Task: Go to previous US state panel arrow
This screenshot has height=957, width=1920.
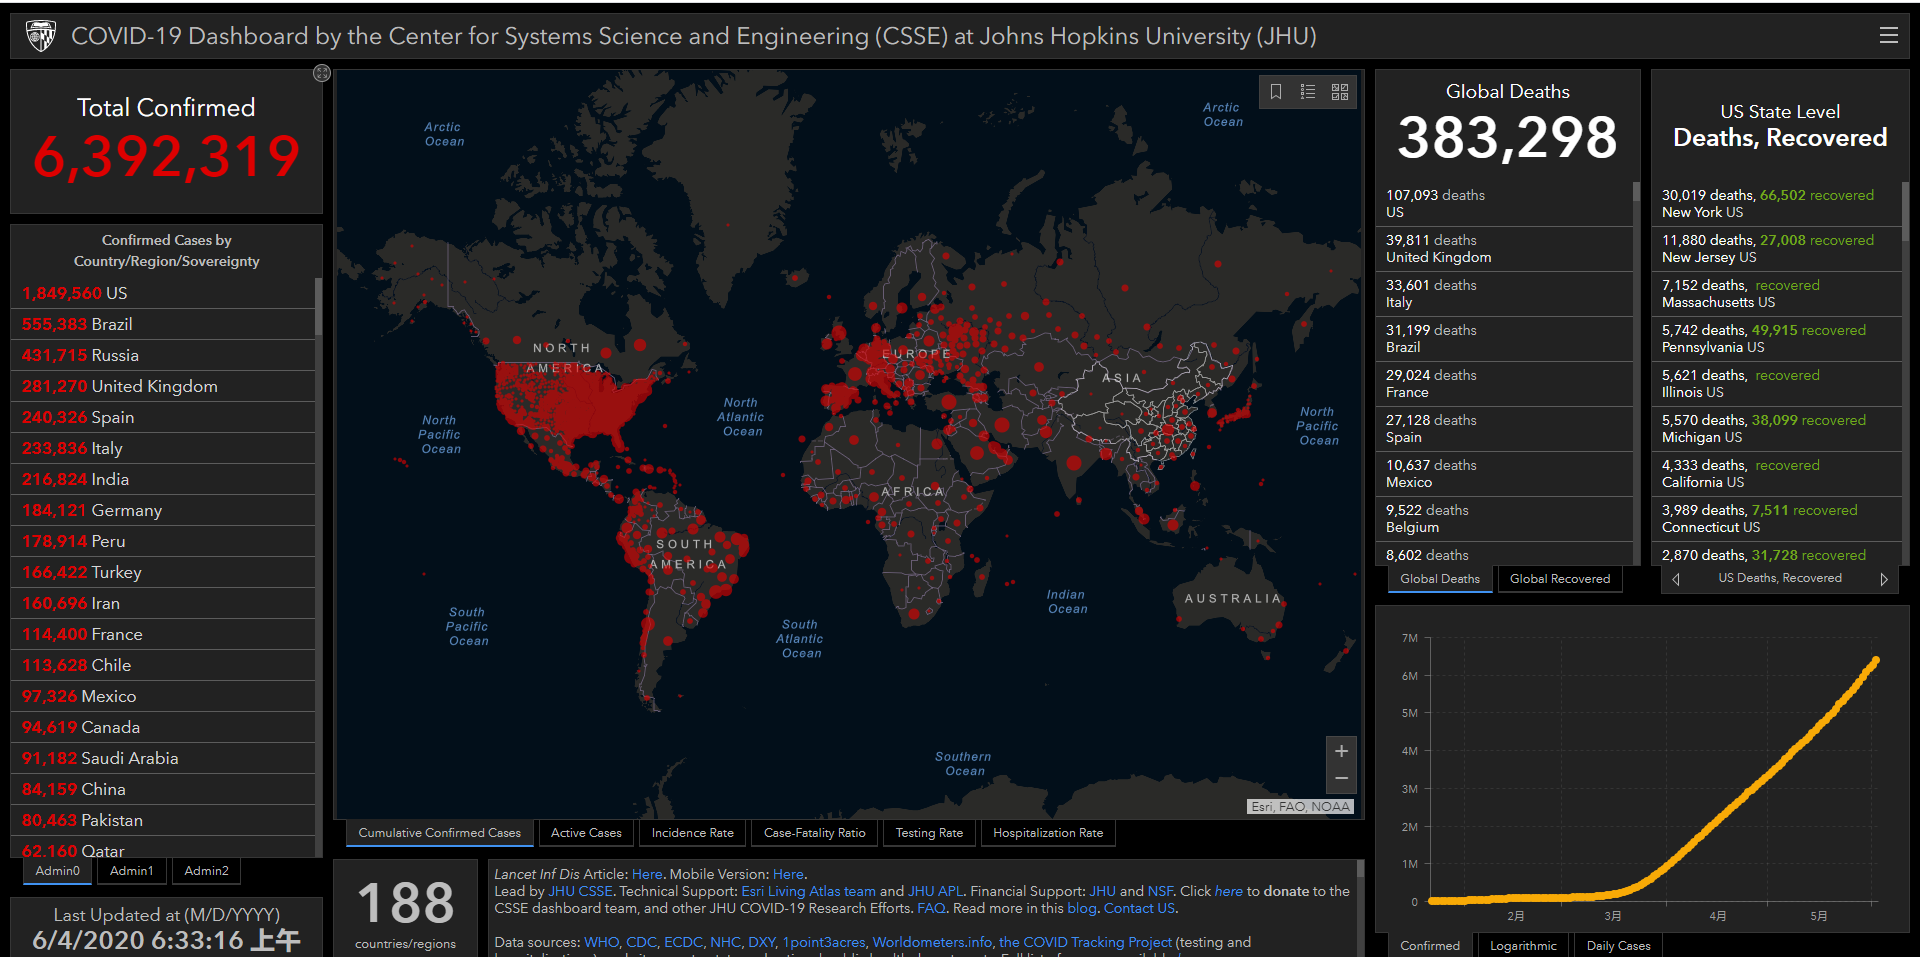Action: [1676, 579]
